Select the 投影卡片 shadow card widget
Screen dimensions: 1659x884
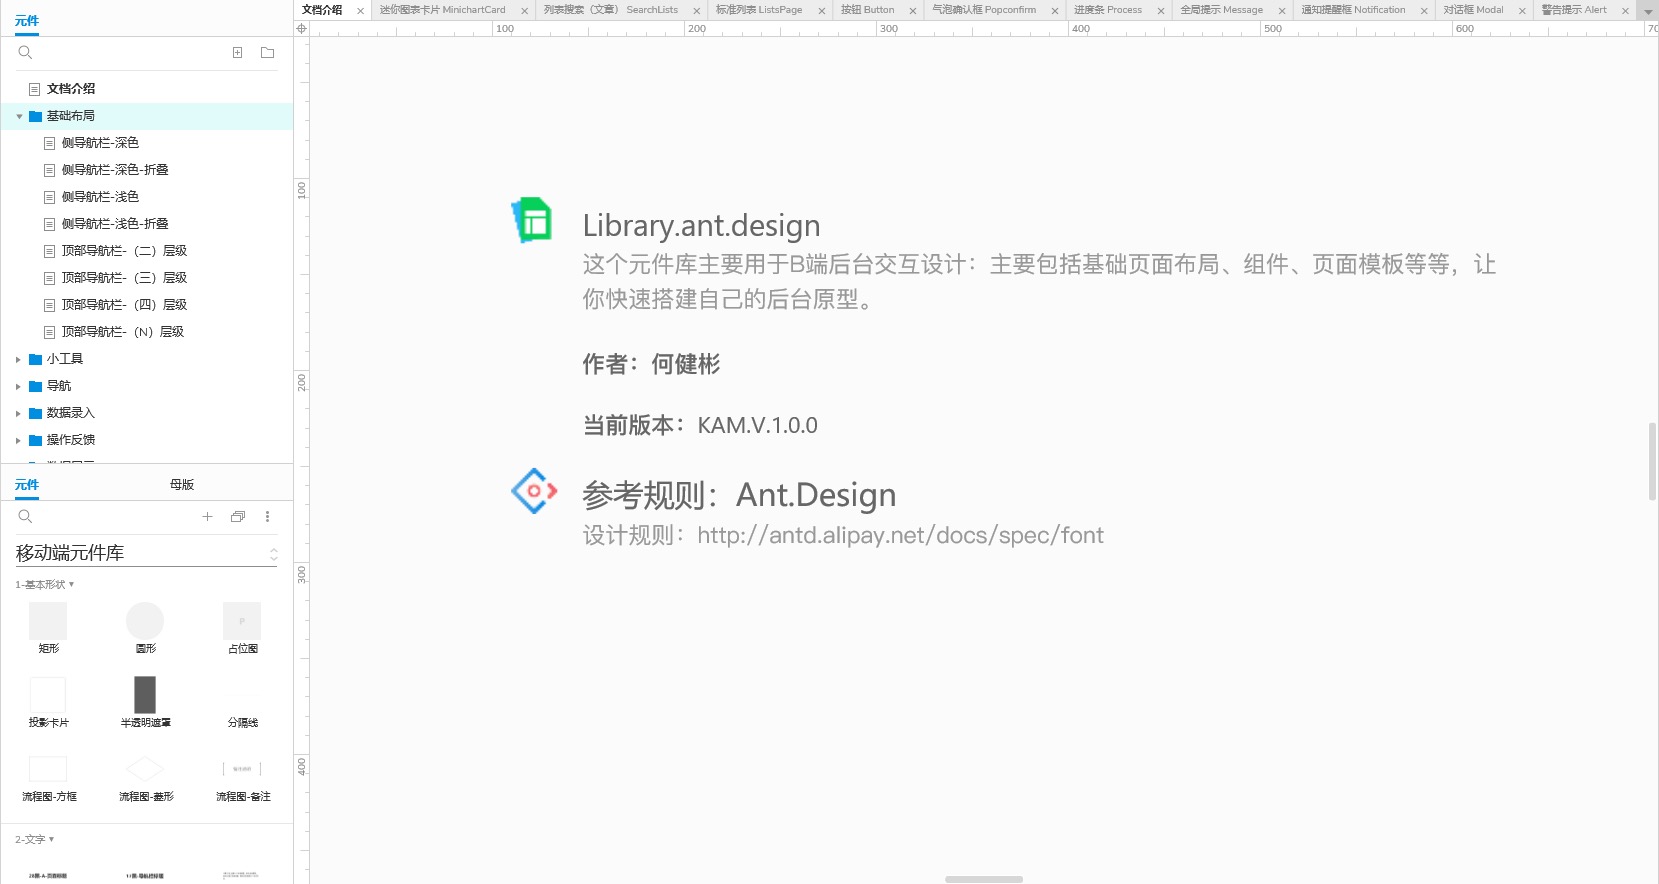tap(48, 702)
